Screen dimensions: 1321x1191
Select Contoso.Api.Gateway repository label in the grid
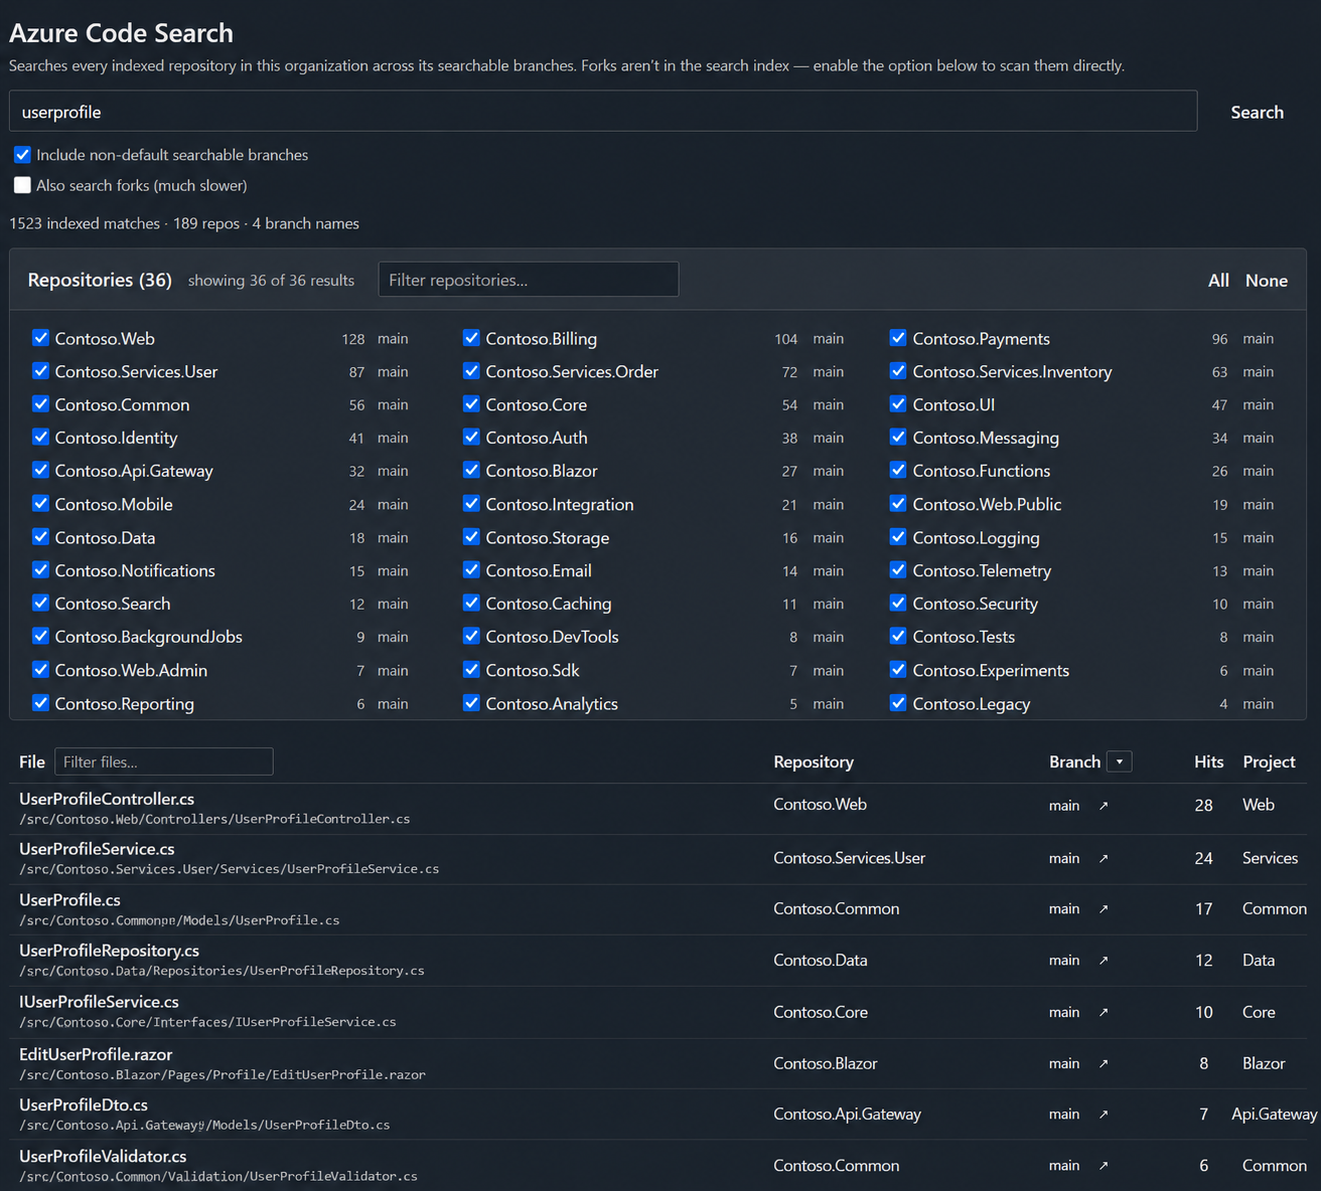pos(134,471)
